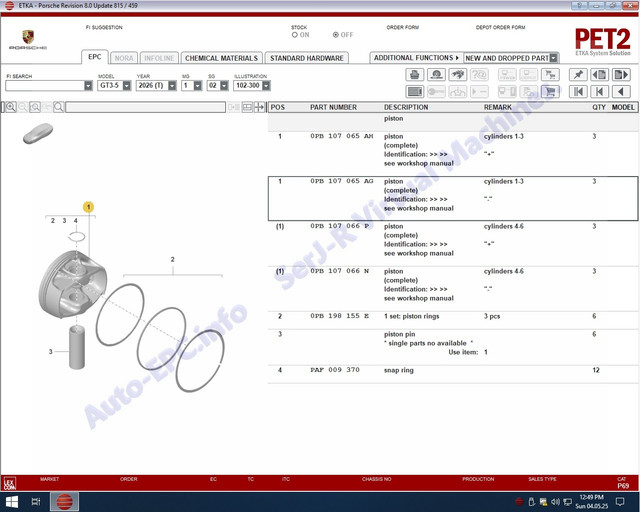Screen dimensions: 640x512
Task: Click the Order Form link
Action: click(x=403, y=27)
